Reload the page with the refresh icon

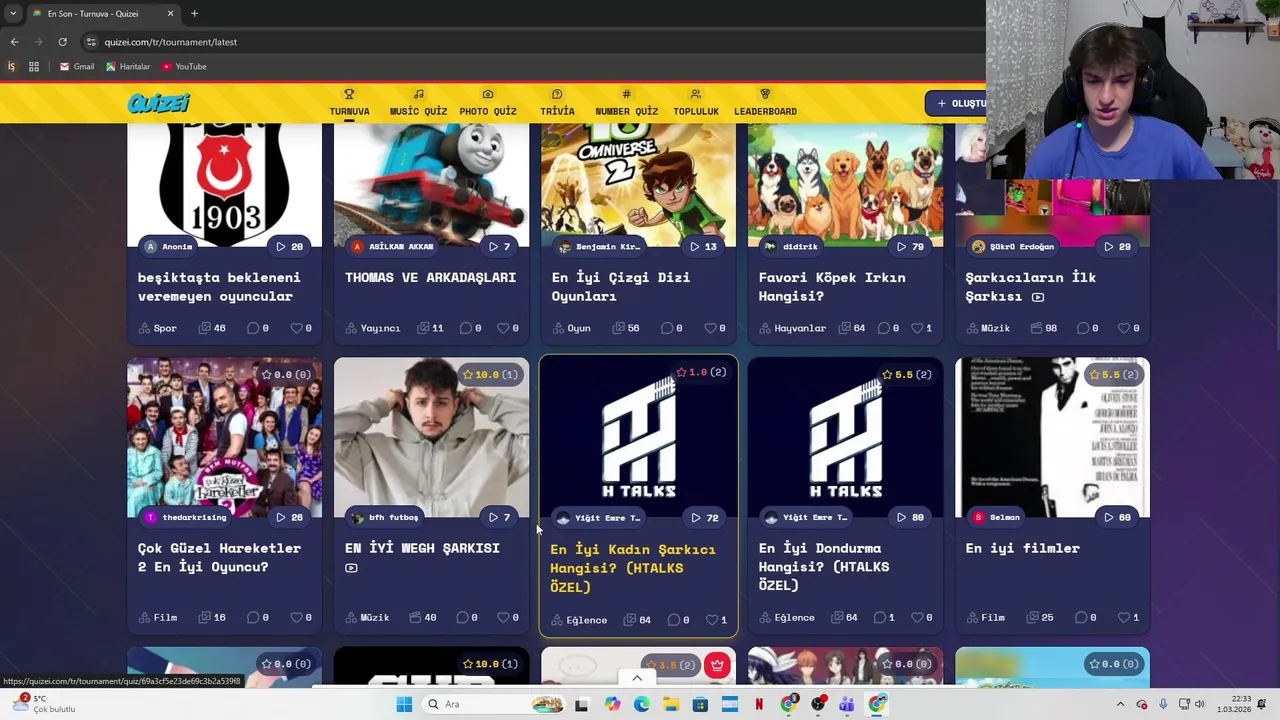coord(62,42)
